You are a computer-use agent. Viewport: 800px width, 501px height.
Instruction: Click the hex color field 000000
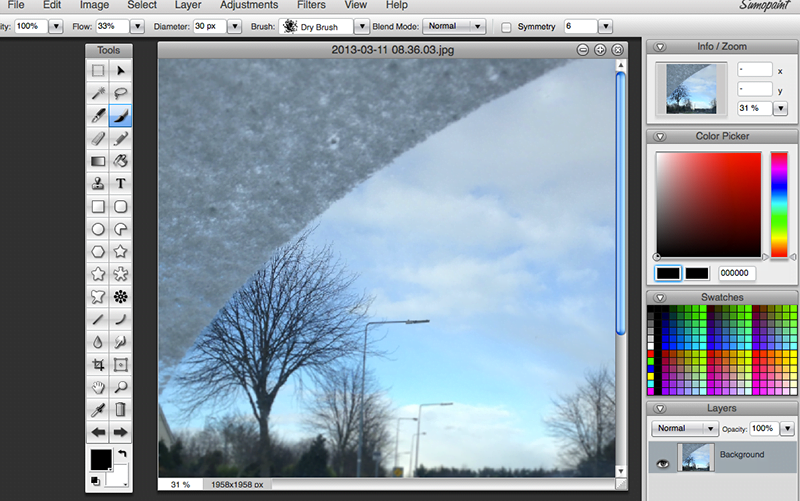tap(737, 273)
